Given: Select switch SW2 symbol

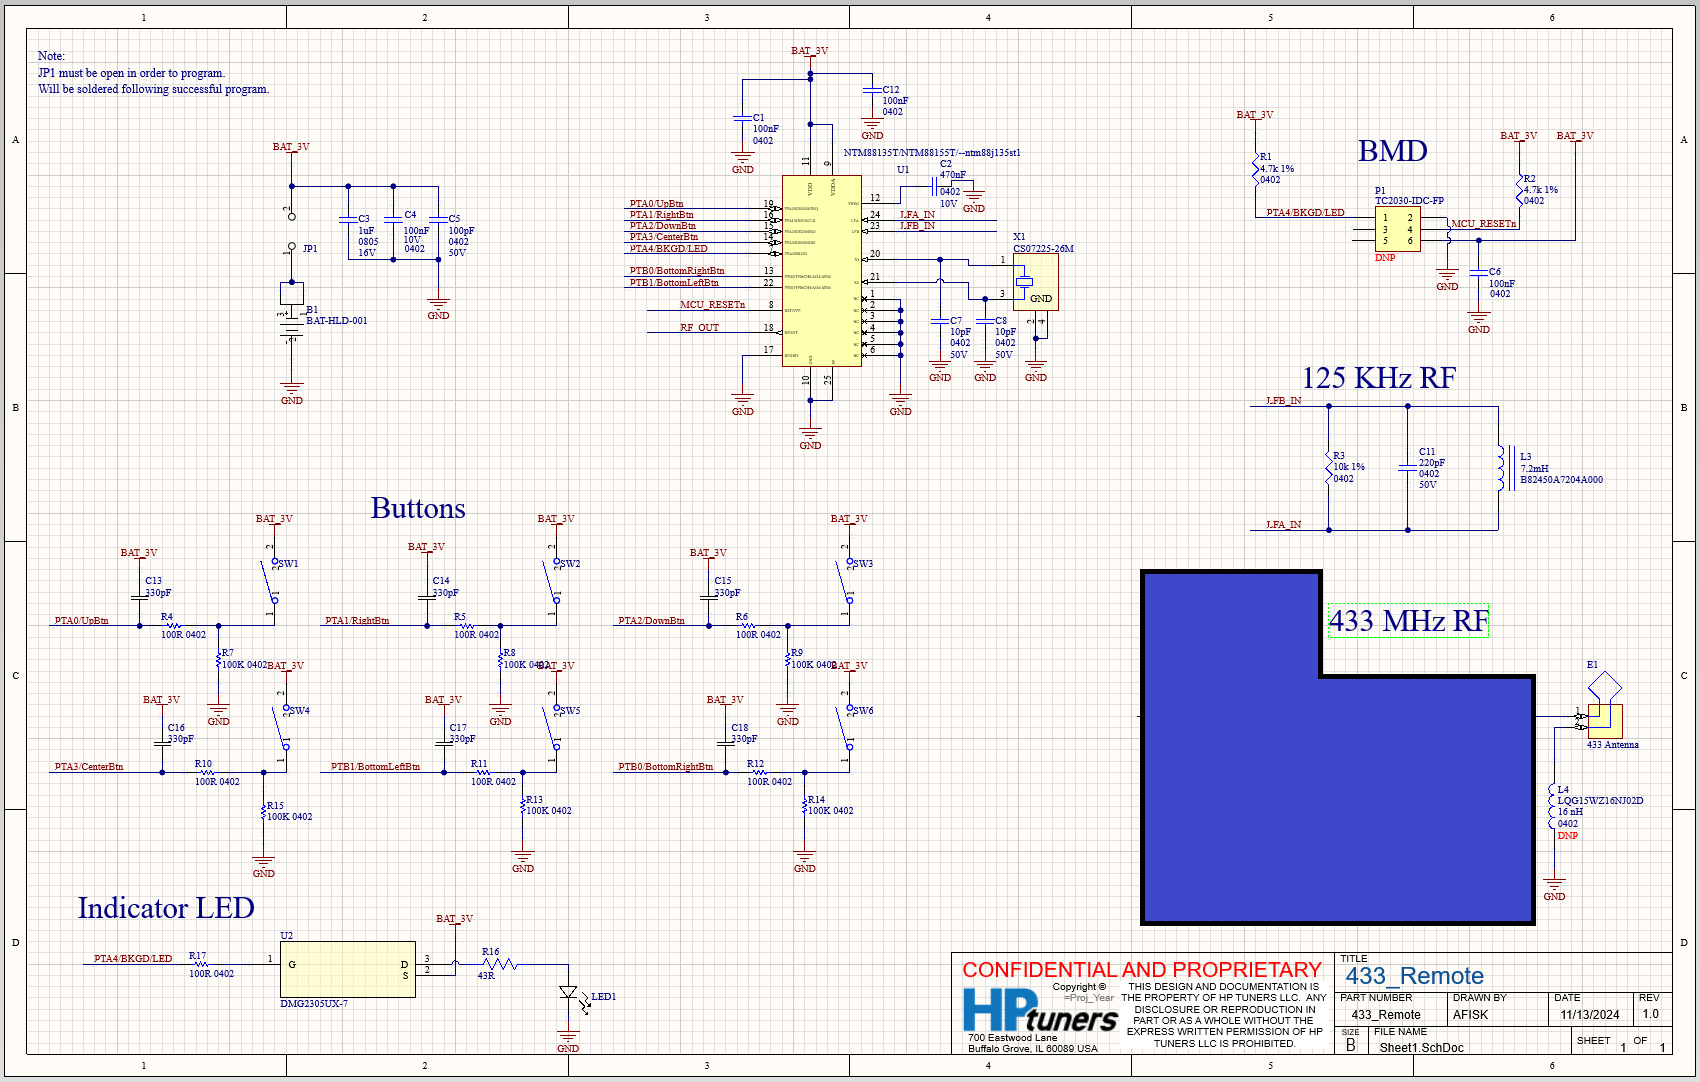Looking at the screenshot, I should tap(553, 580).
